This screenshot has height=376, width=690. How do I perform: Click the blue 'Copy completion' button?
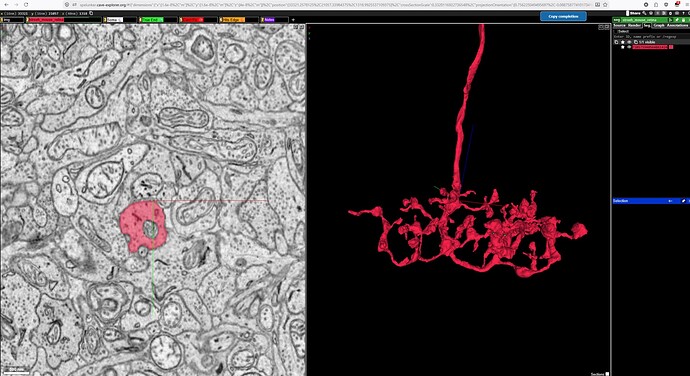[563, 16]
